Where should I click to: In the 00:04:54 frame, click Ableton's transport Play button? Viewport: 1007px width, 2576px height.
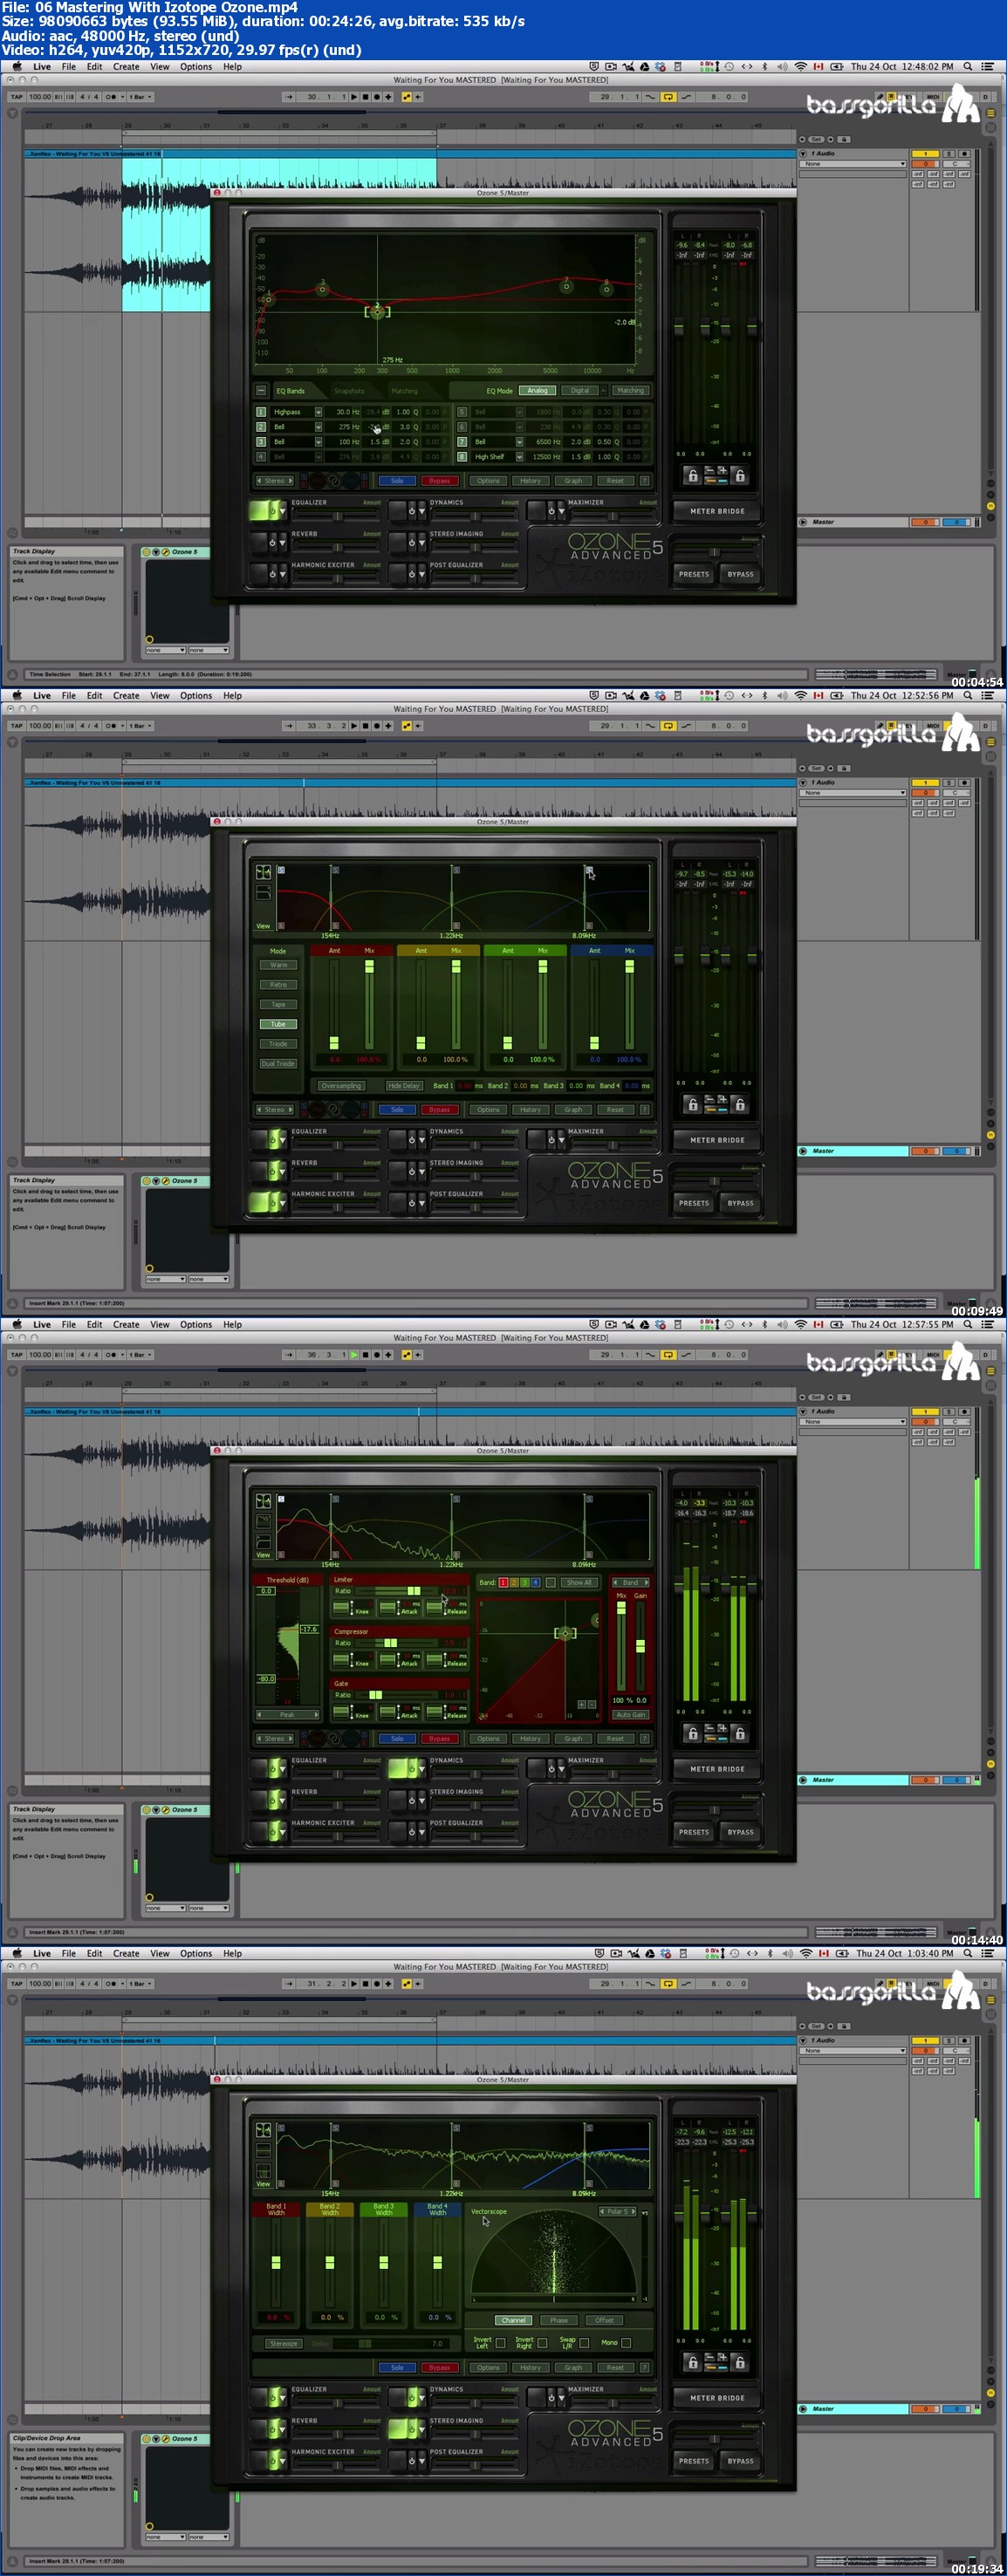click(354, 97)
